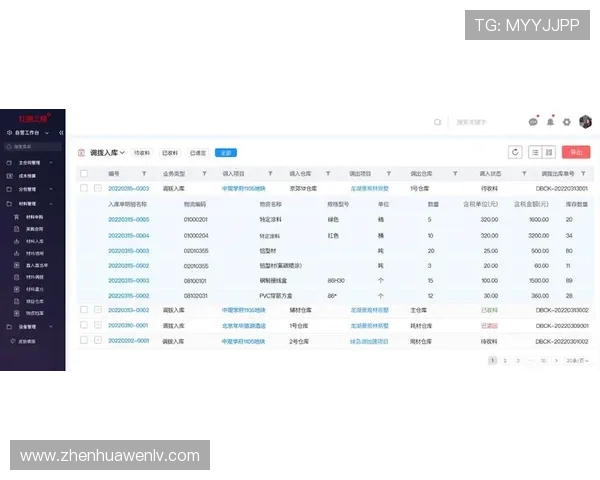
Task: Filter the 调入项目 column
Action: coord(270,173)
